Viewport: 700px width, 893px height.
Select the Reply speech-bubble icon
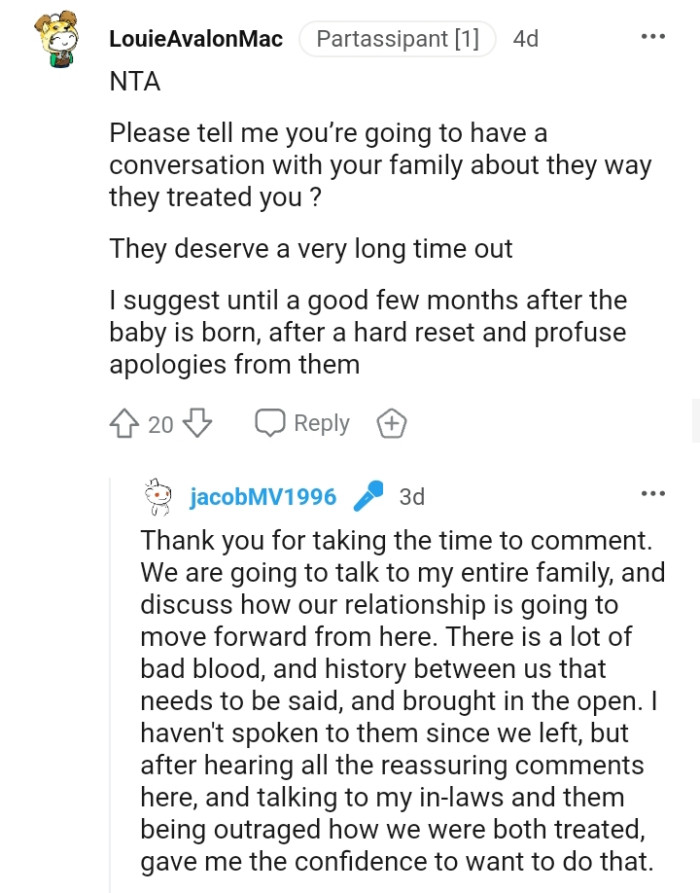pyautogui.click(x=270, y=423)
